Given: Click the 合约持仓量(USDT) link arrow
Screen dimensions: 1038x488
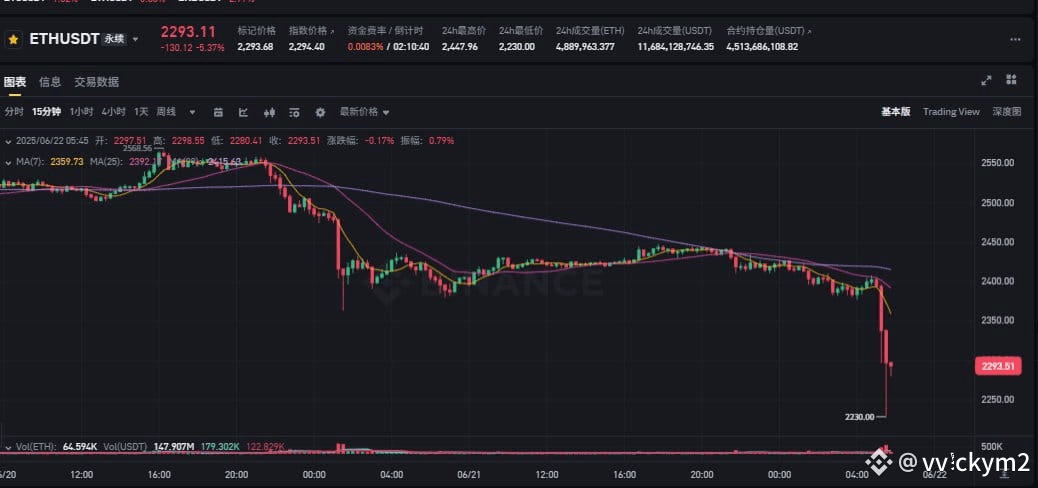Looking at the screenshot, I should click(810, 31).
